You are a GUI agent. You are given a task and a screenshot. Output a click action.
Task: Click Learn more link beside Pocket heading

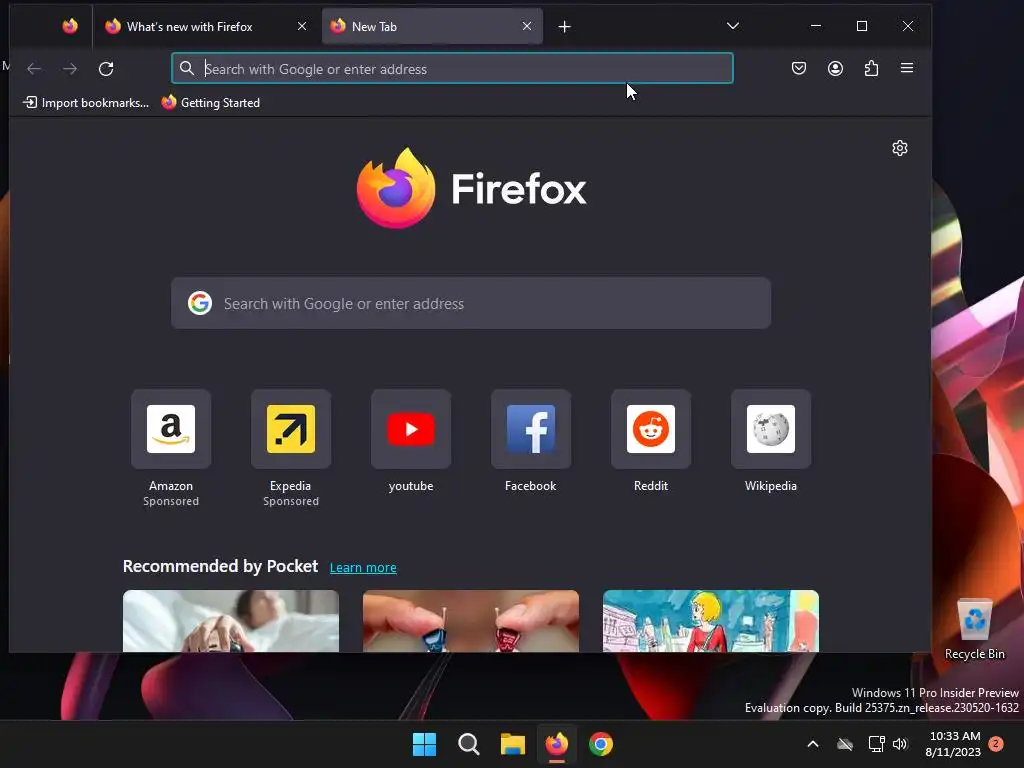click(363, 568)
